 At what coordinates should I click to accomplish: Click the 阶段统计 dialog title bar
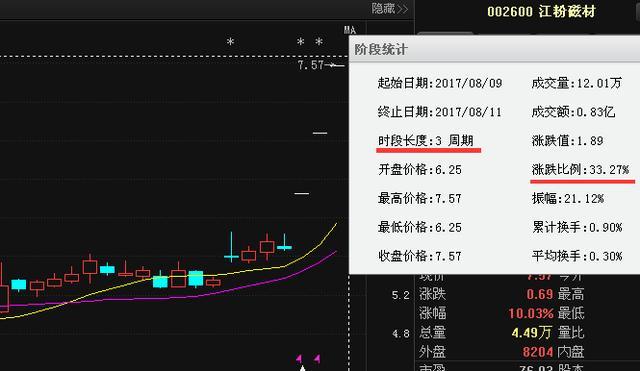tap(494, 49)
